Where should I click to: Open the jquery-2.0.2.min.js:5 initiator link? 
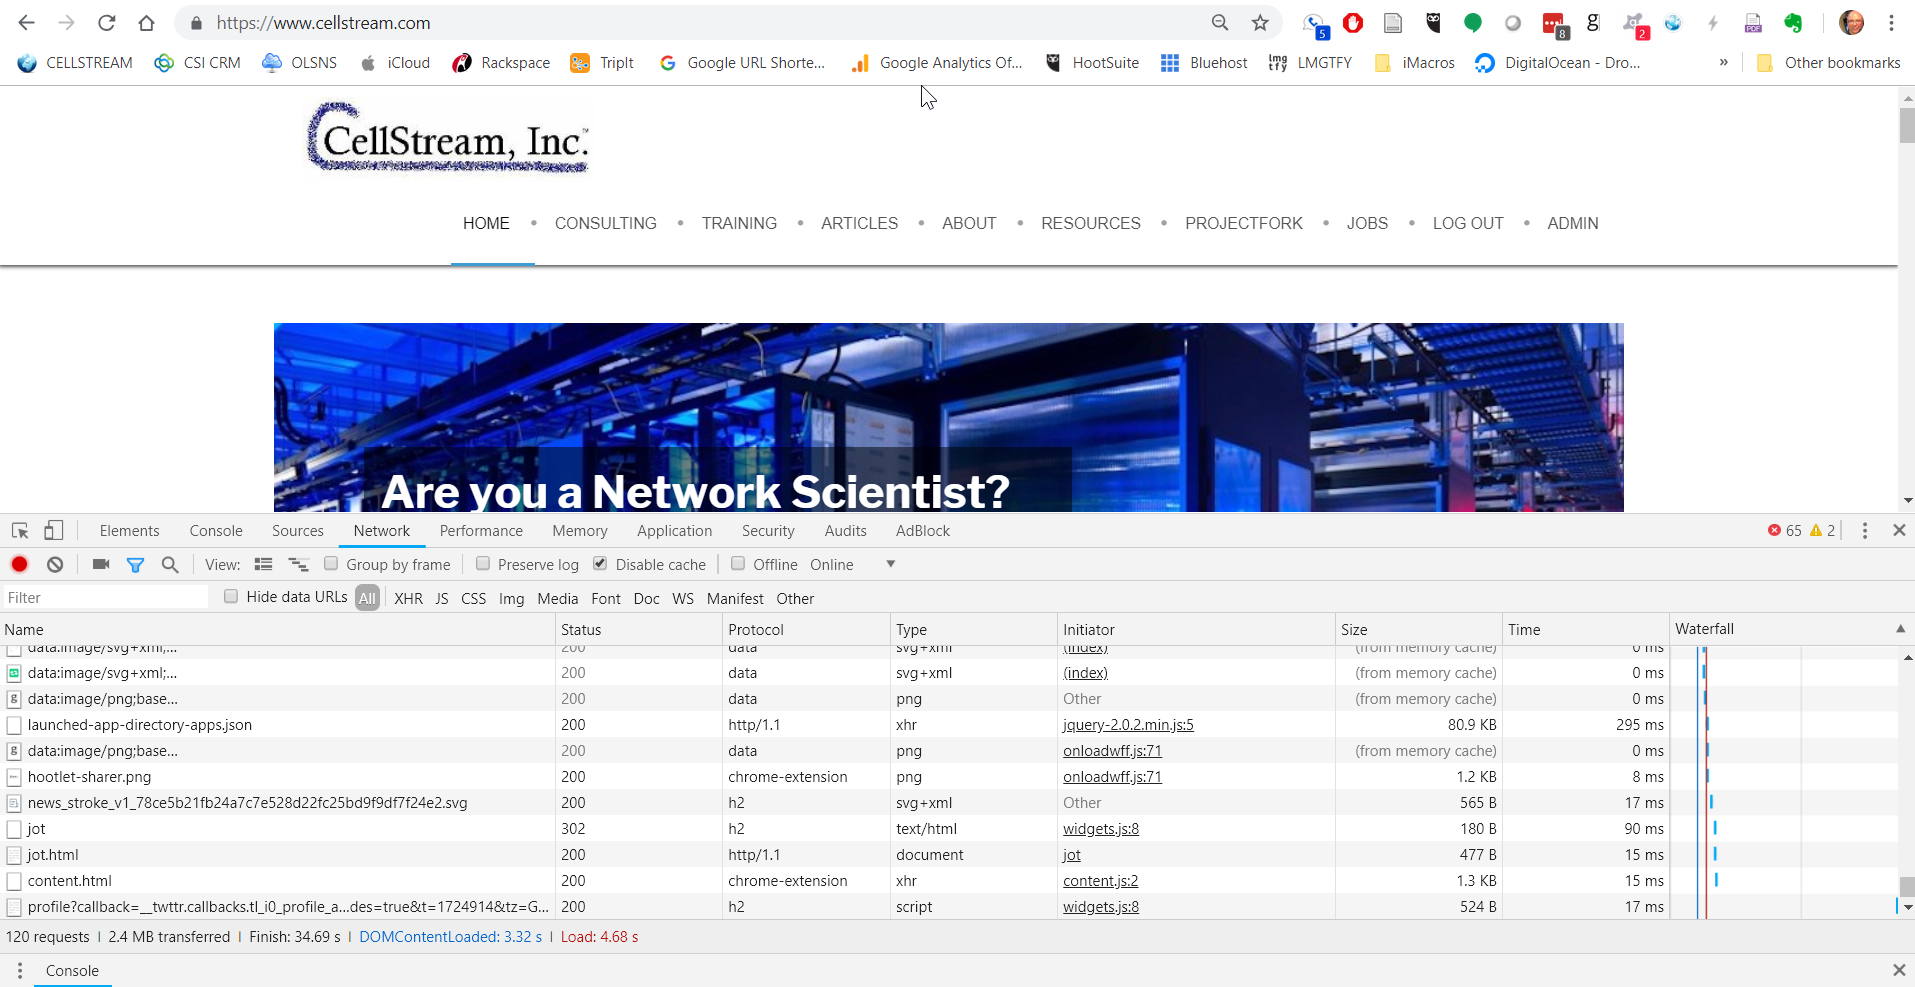point(1128,725)
